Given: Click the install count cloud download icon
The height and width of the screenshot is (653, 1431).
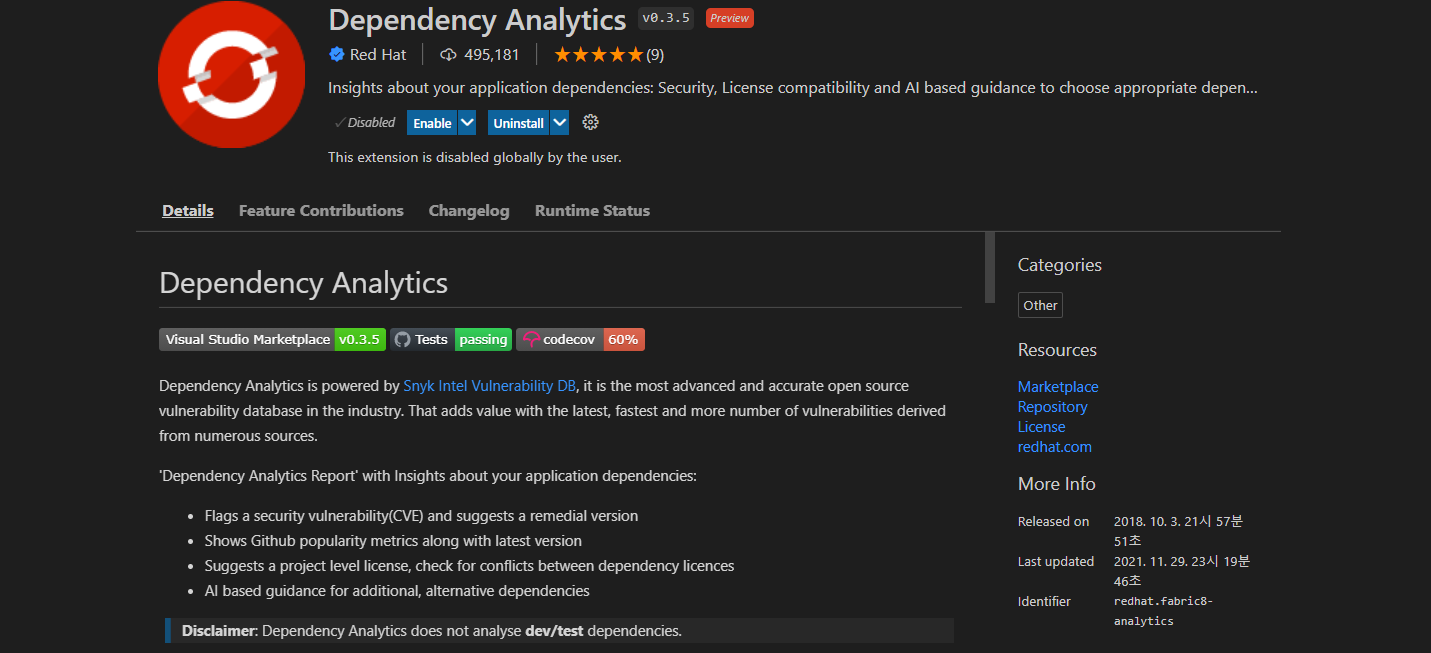Looking at the screenshot, I should coord(448,54).
